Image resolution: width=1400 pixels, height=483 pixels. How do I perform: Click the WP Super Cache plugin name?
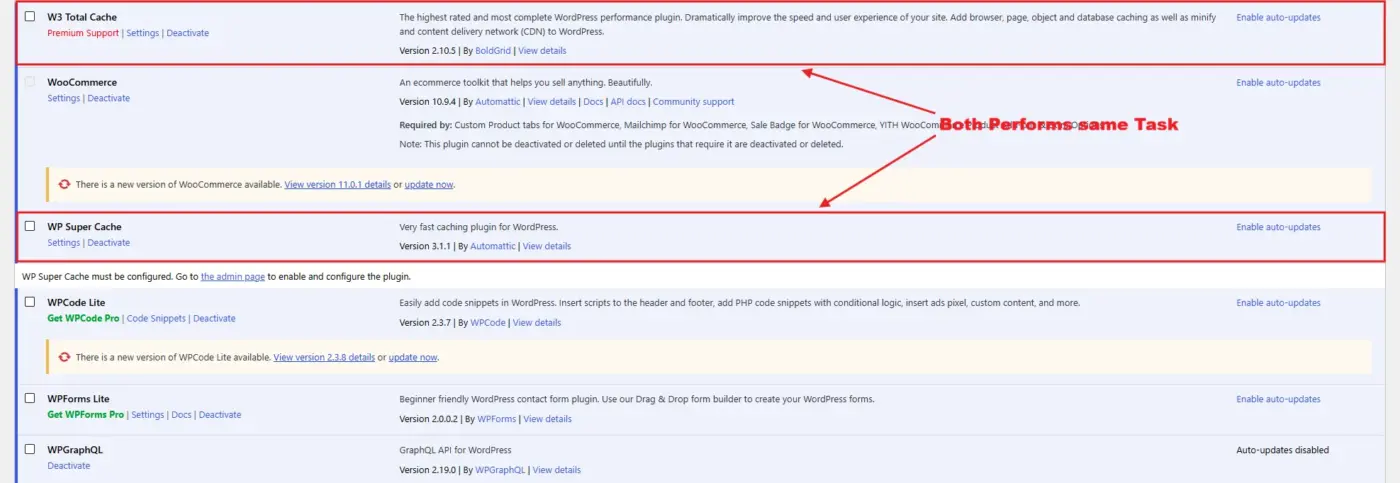coord(84,226)
